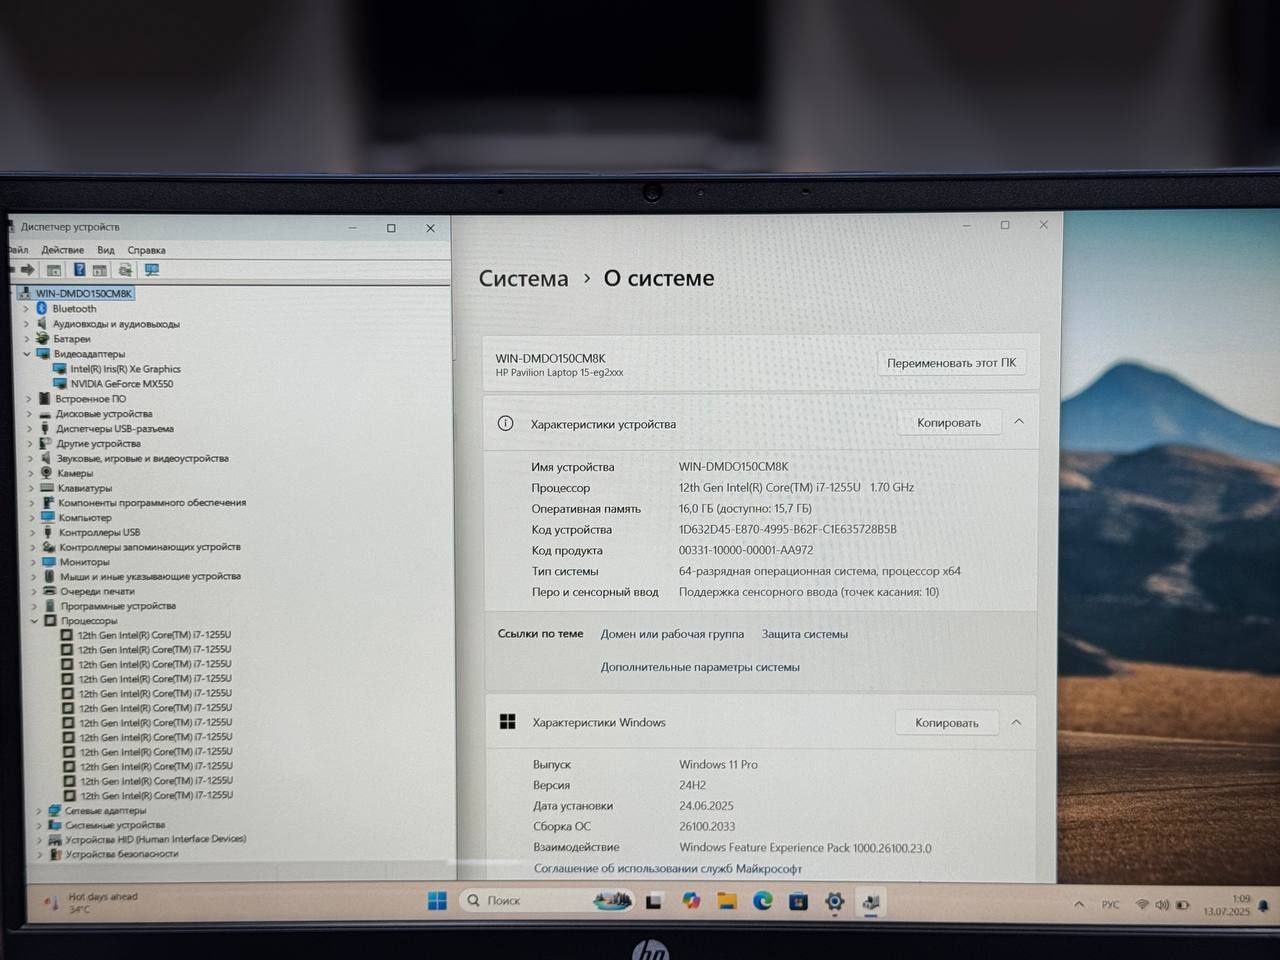Click the blue Help question-mark toolbar icon

[x=79, y=270]
